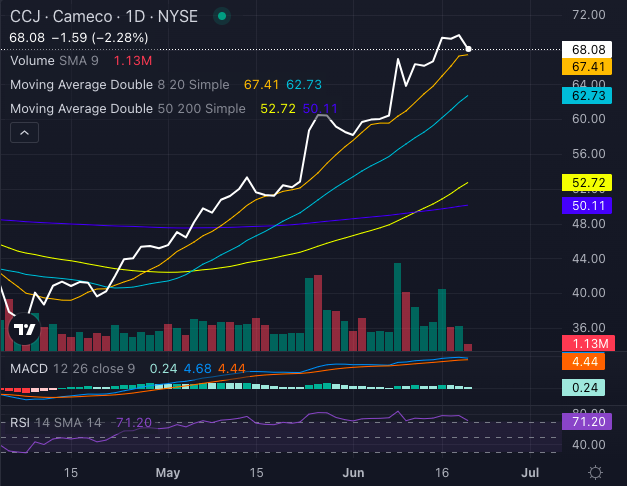Click the May date axis label

click(x=168, y=473)
